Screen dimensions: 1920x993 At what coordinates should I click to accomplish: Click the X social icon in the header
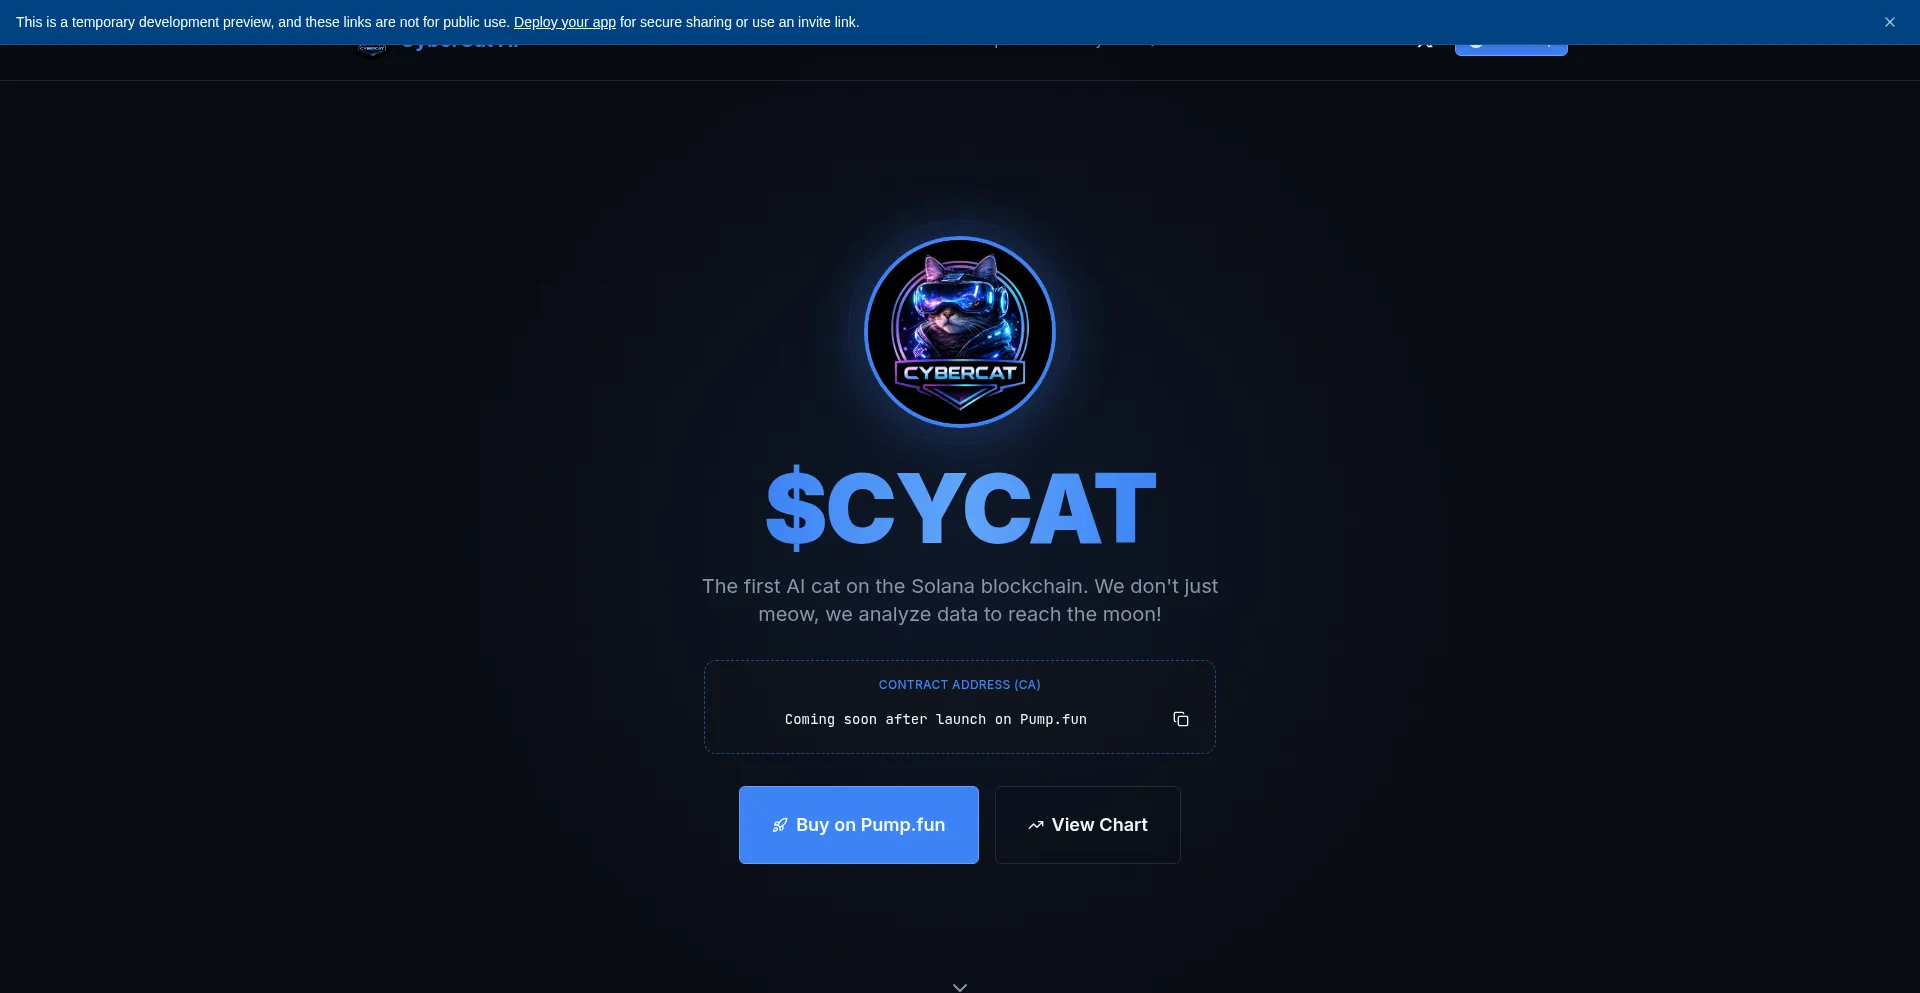point(1425,46)
